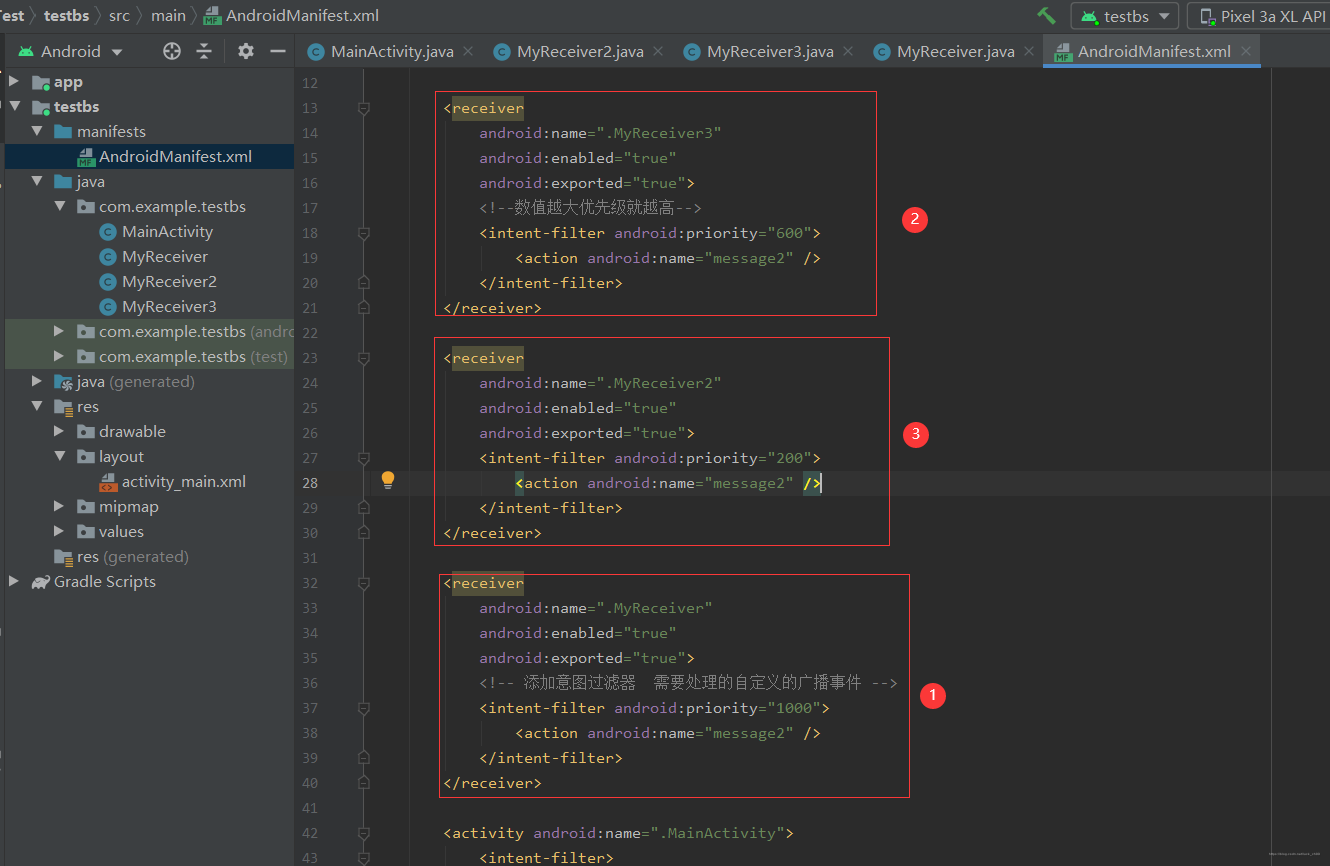The image size is (1330, 866).
Task: Click the Gradle Scripts elephant icon
Action: pos(40,582)
